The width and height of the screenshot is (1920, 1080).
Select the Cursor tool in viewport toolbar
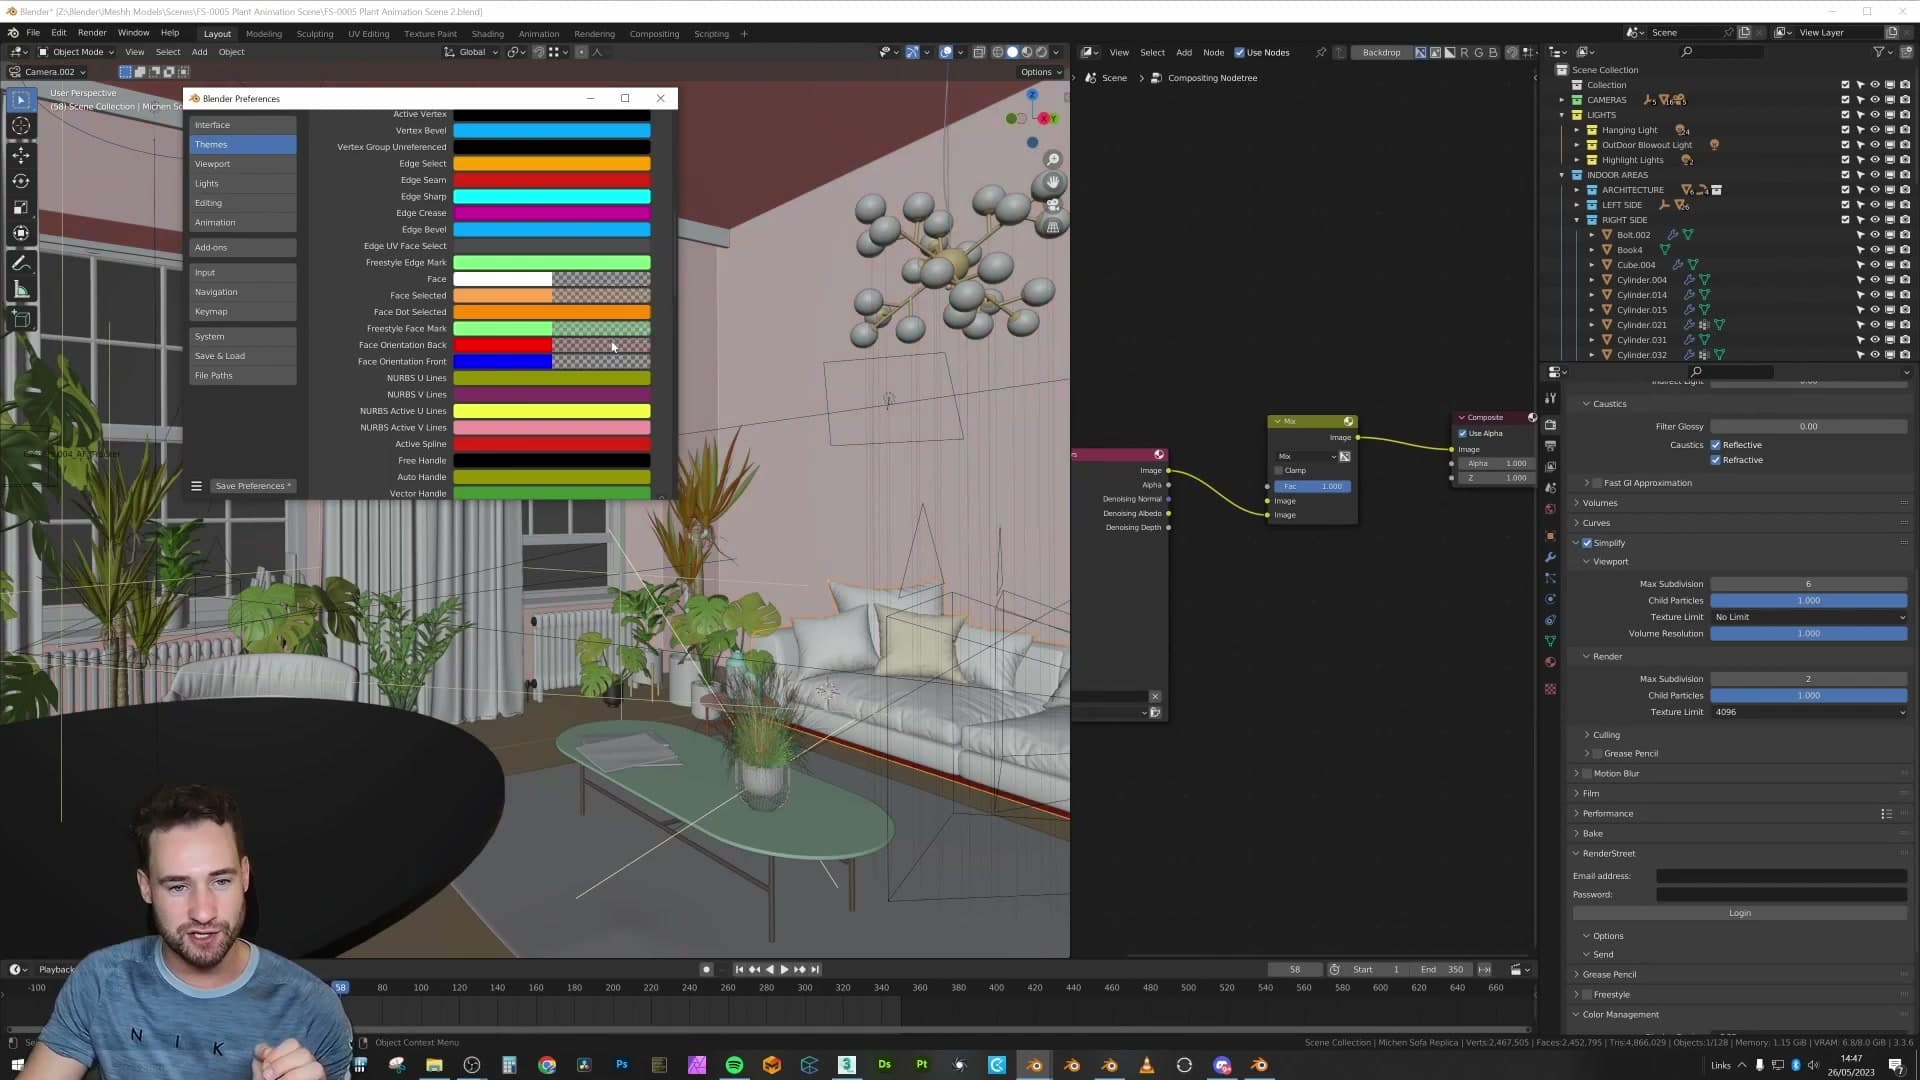pyautogui.click(x=20, y=126)
